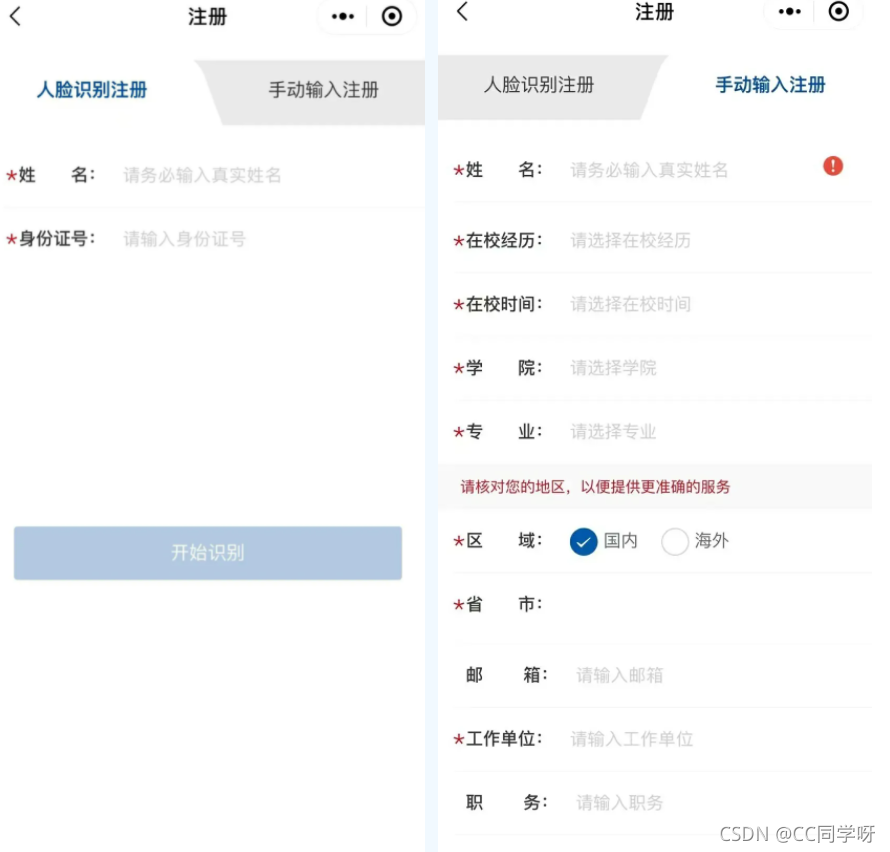Screen dimensions: 890x852
Task: Open the three-dot menu on the right screen
Action: tap(788, 13)
